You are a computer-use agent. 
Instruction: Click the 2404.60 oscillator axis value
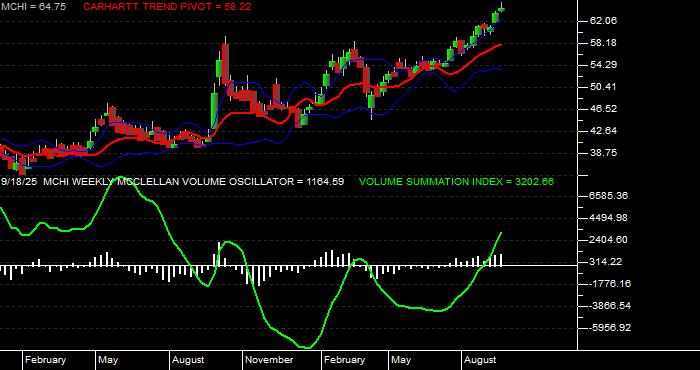[608, 240]
